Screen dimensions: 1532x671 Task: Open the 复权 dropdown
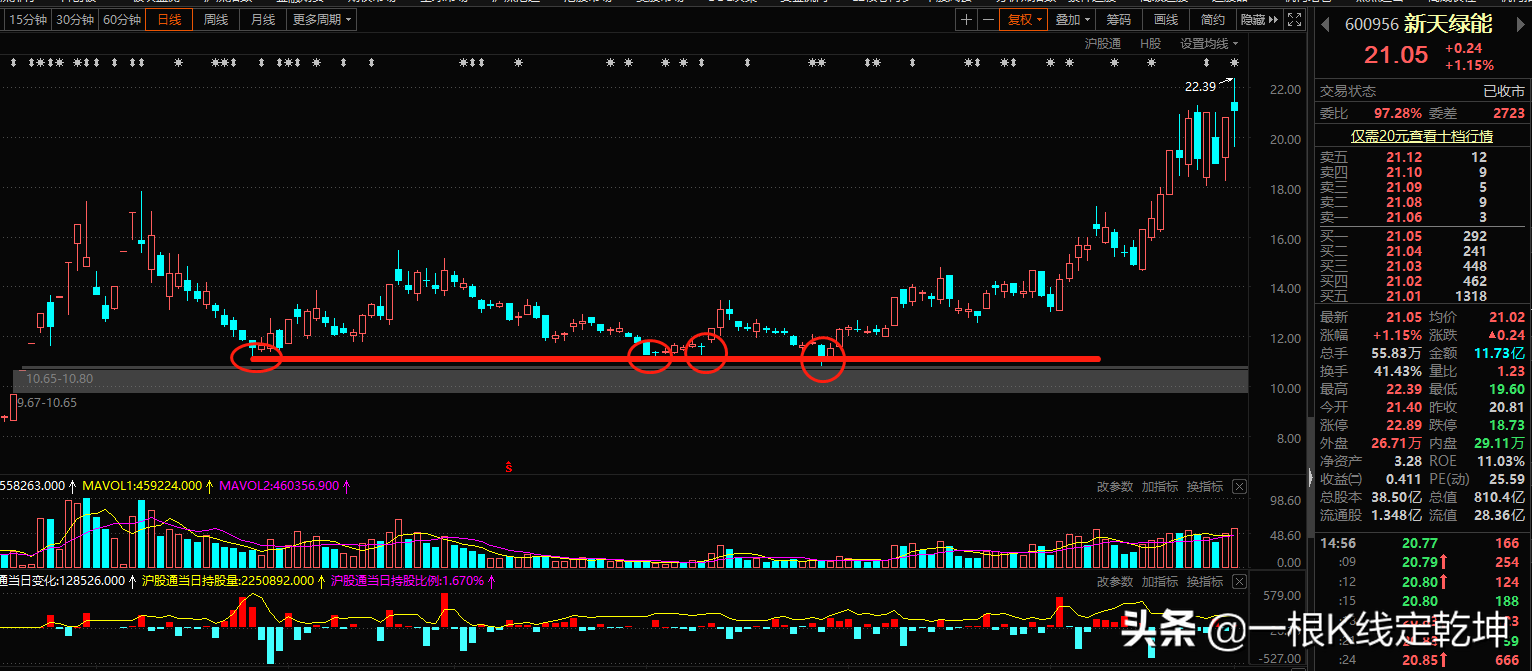point(1025,20)
